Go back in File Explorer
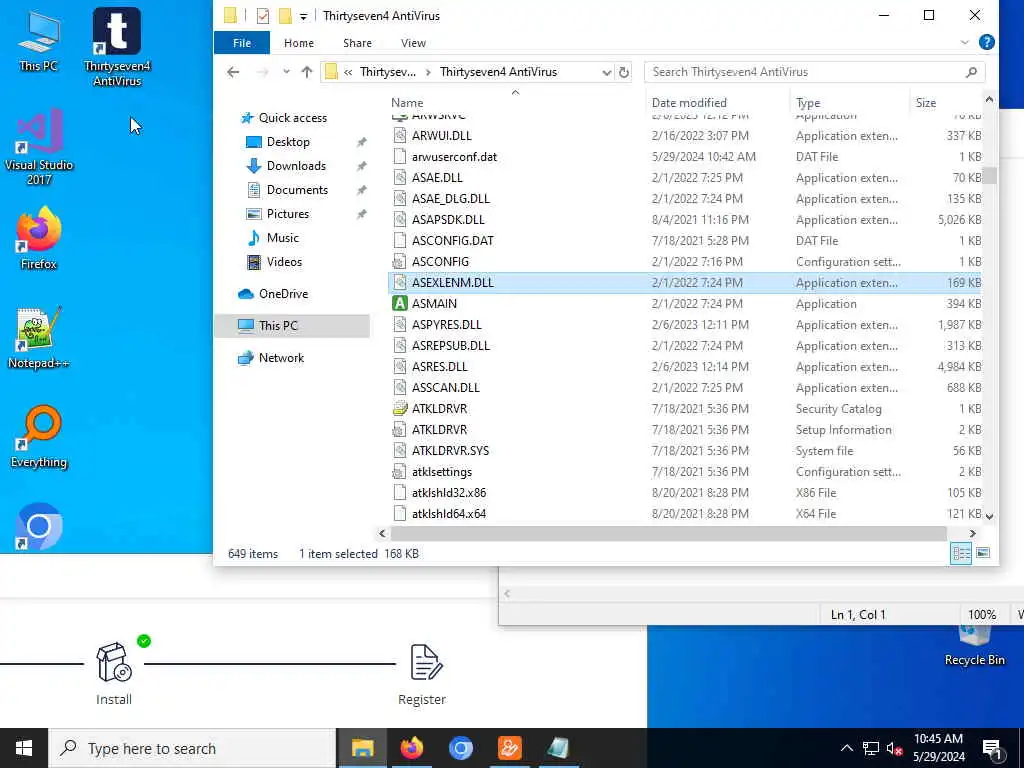The width and height of the screenshot is (1024, 768). pos(233,72)
